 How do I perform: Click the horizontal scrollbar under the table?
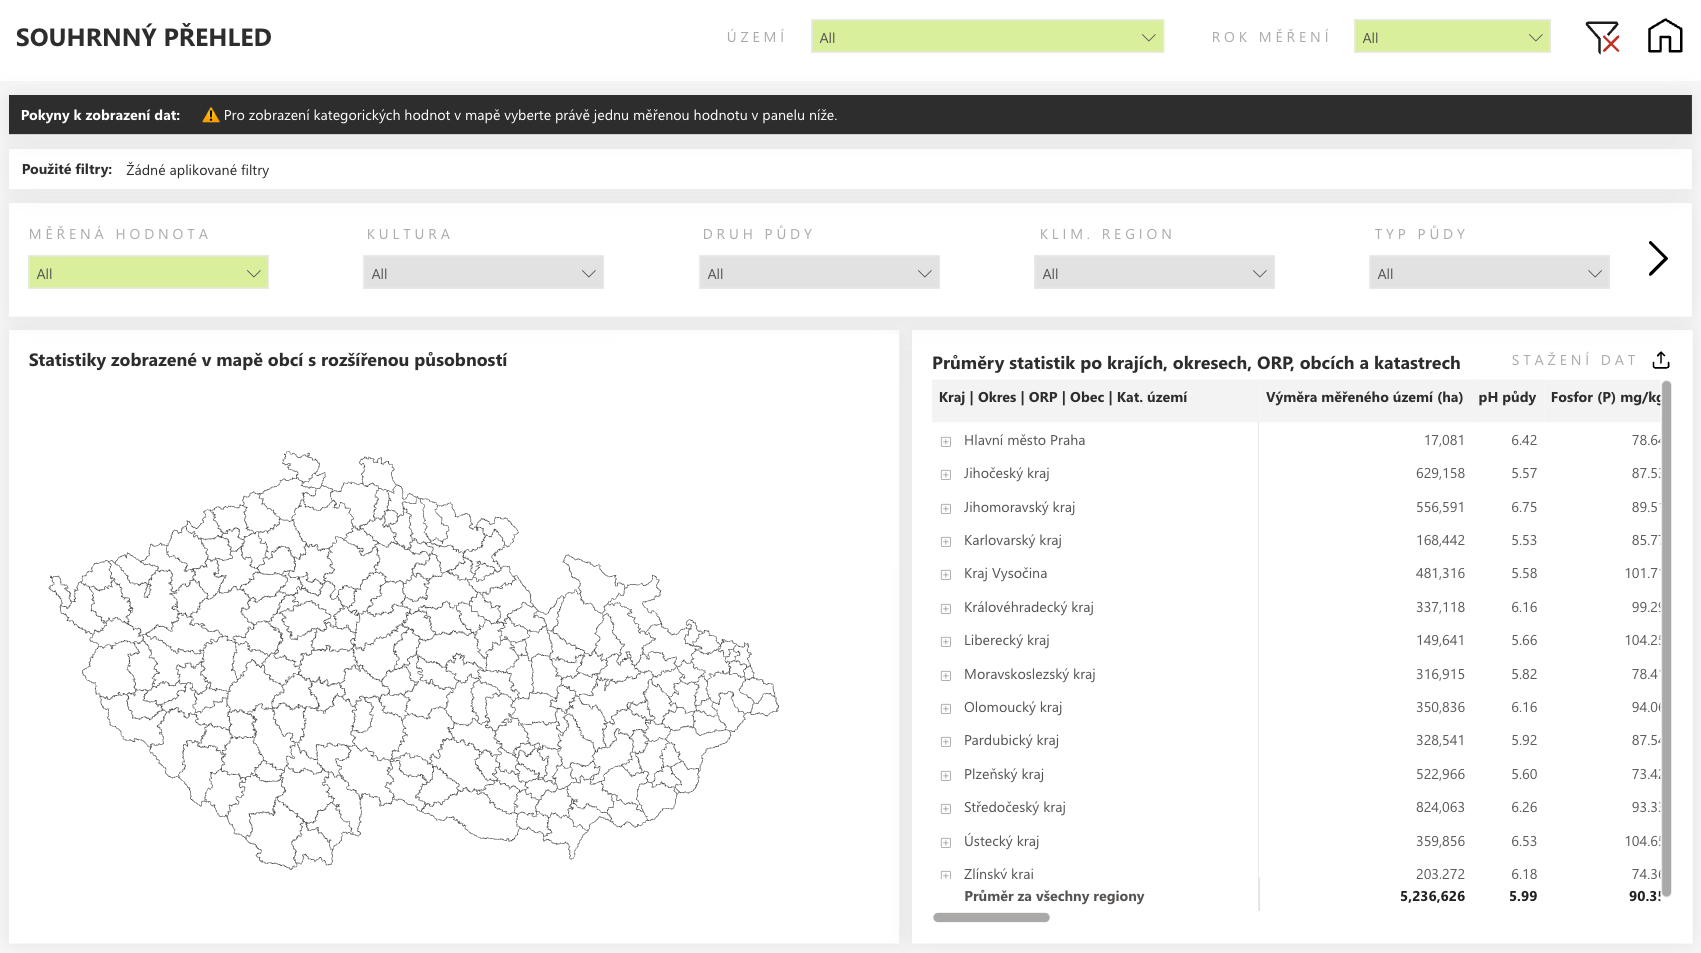[x=991, y=917]
